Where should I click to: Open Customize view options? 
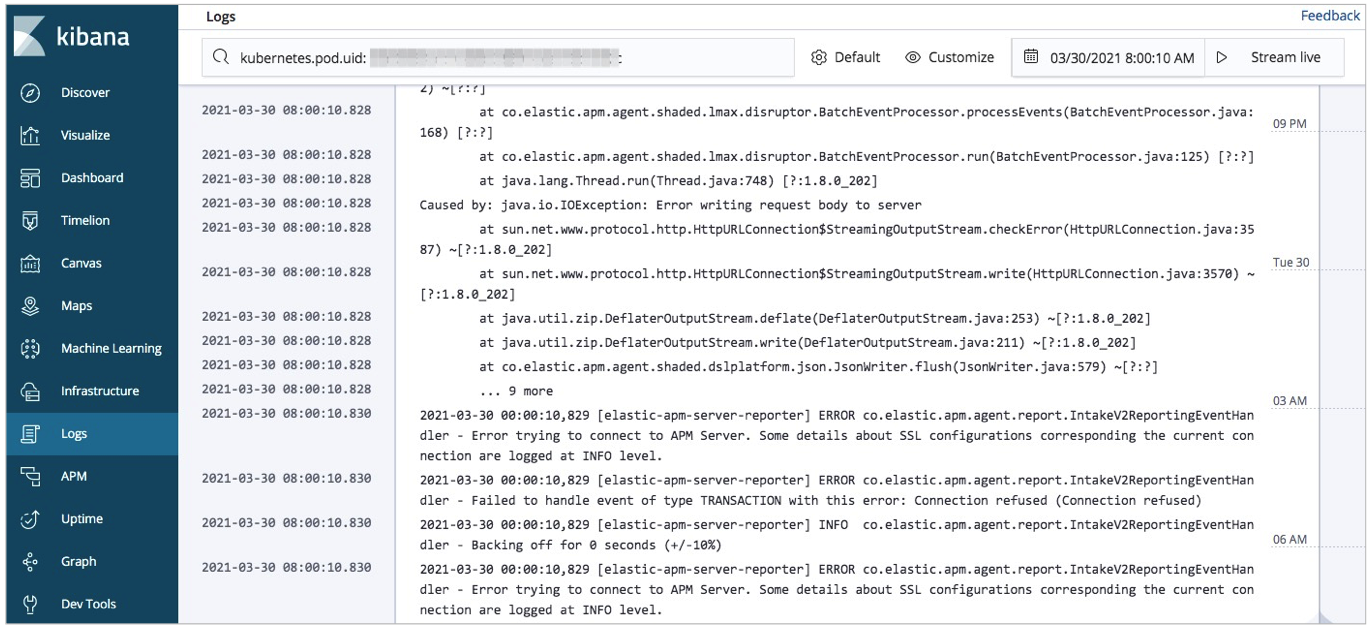tap(949, 58)
